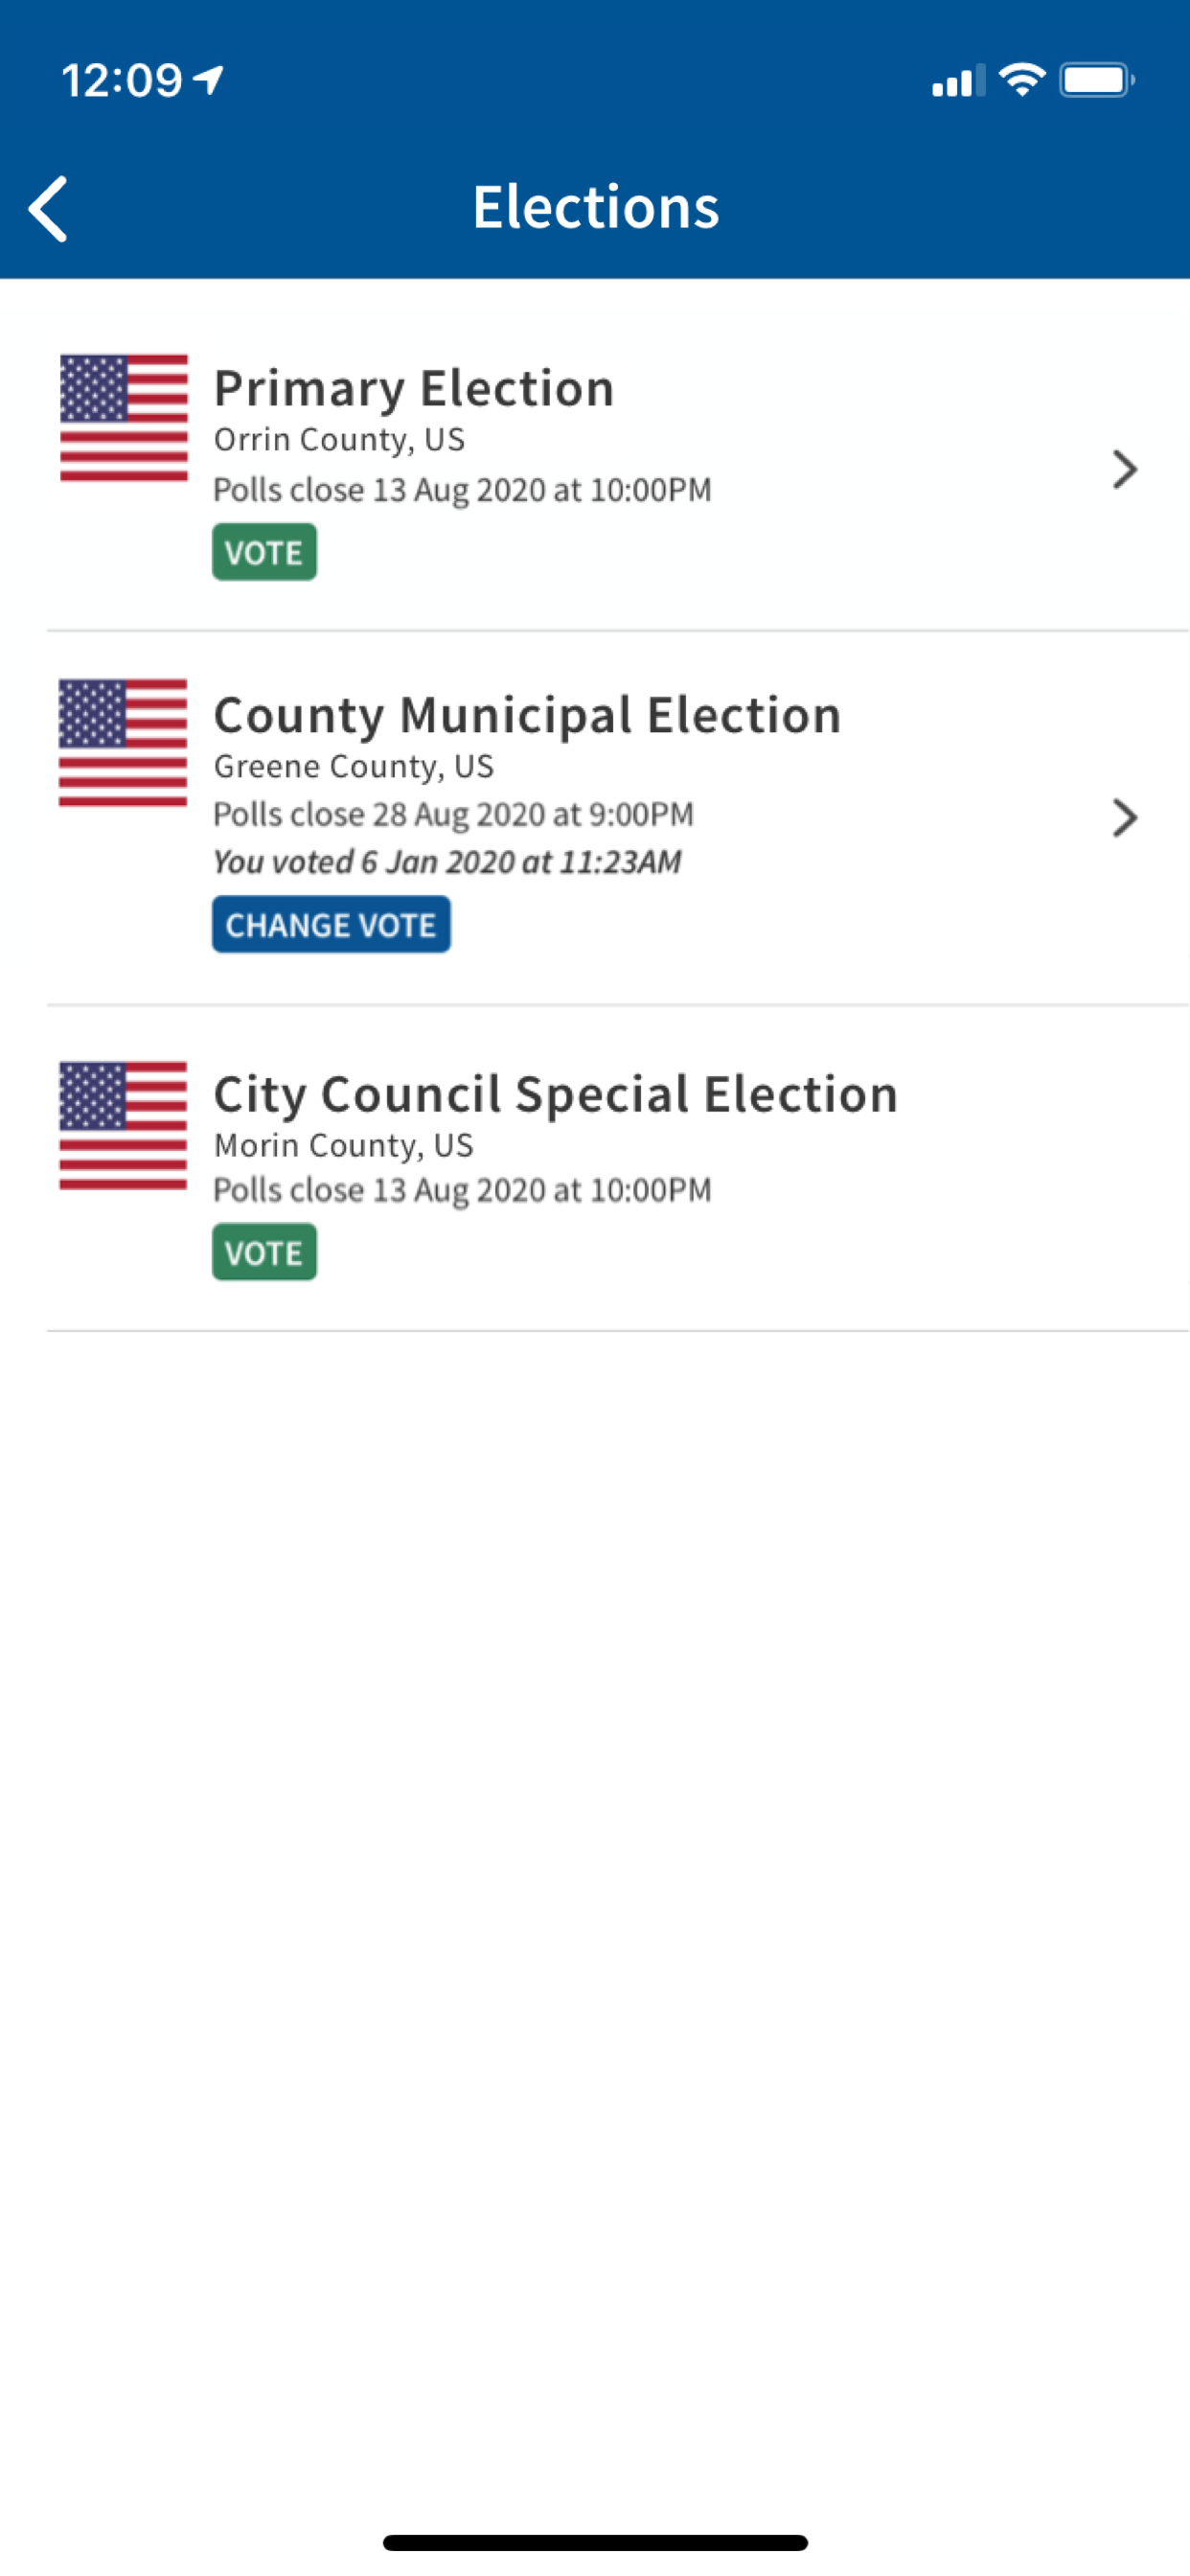Screen dimensions: 1190x2576
Task: Tap the Elections header title
Action: click(x=595, y=207)
